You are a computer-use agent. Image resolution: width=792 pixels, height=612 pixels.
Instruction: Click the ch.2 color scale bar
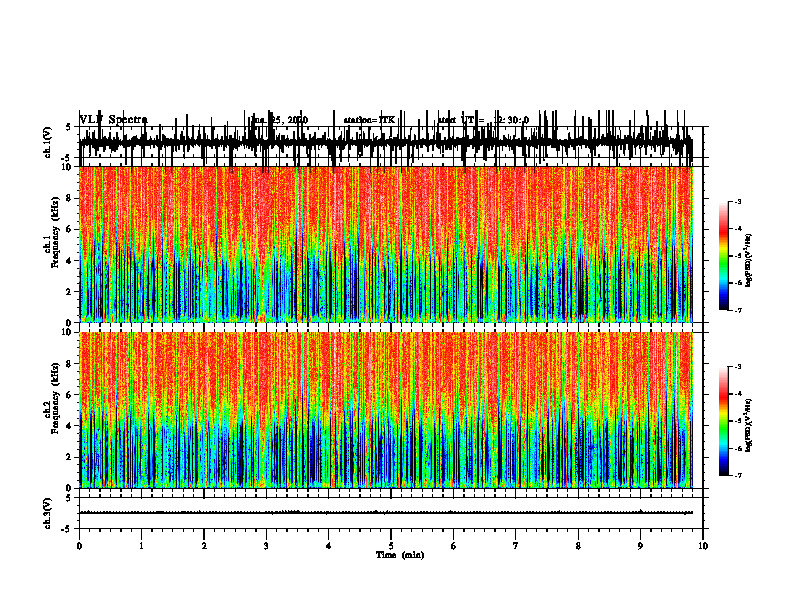[x=724, y=421]
